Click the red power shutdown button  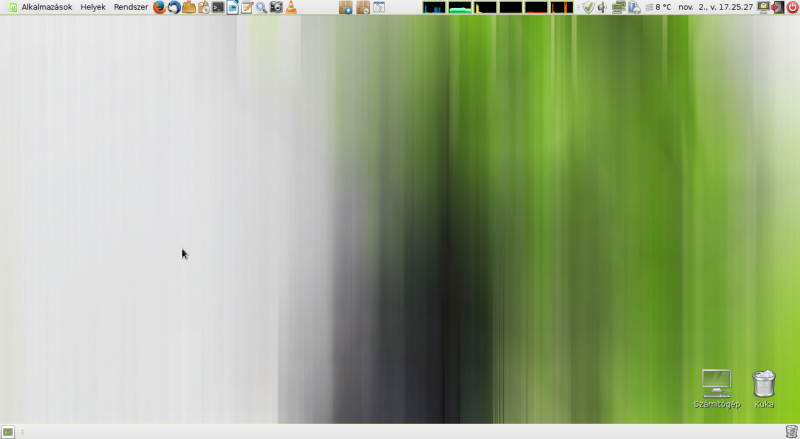(x=792, y=7)
